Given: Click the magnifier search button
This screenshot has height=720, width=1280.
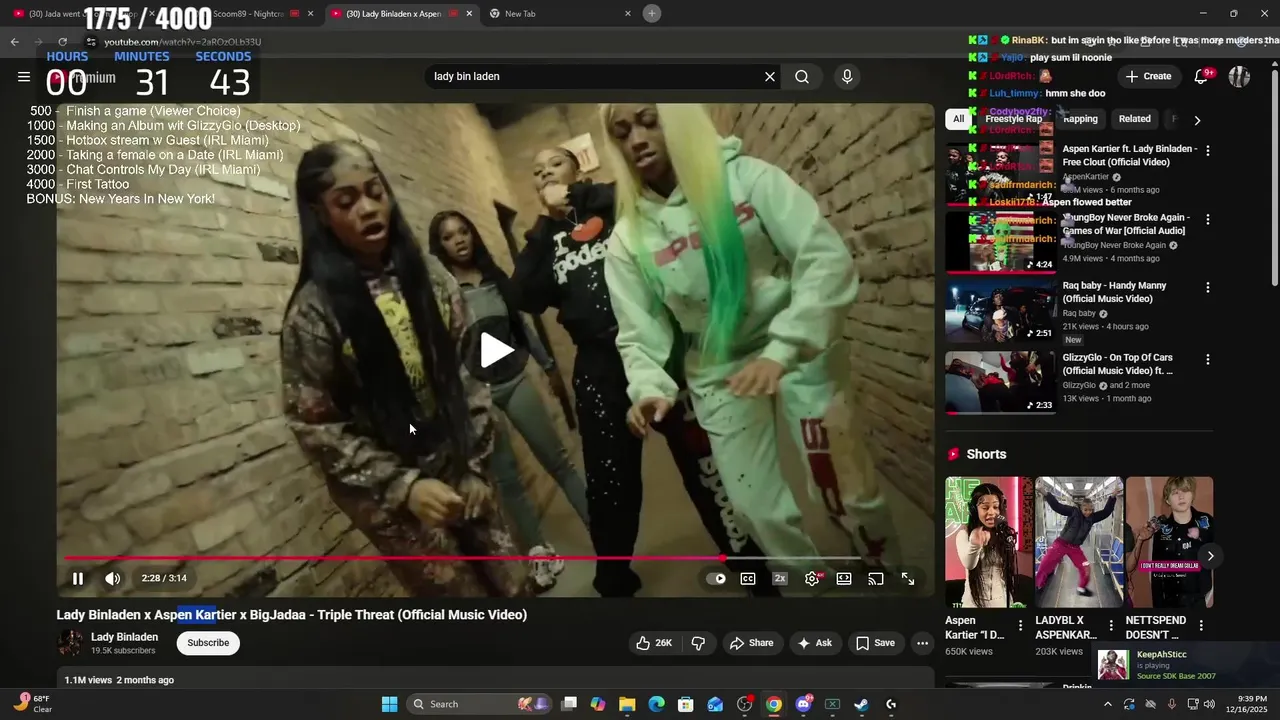Looking at the screenshot, I should [802, 76].
